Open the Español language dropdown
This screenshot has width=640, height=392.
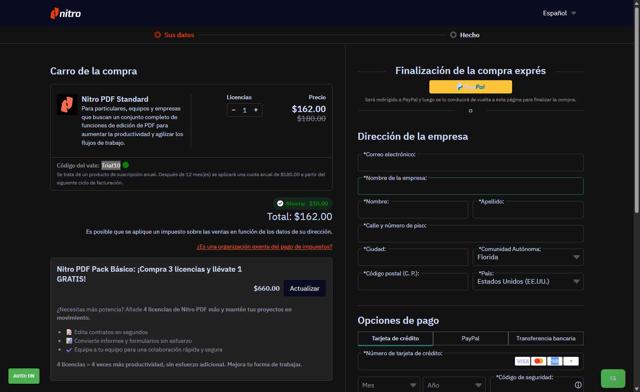[x=559, y=13]
